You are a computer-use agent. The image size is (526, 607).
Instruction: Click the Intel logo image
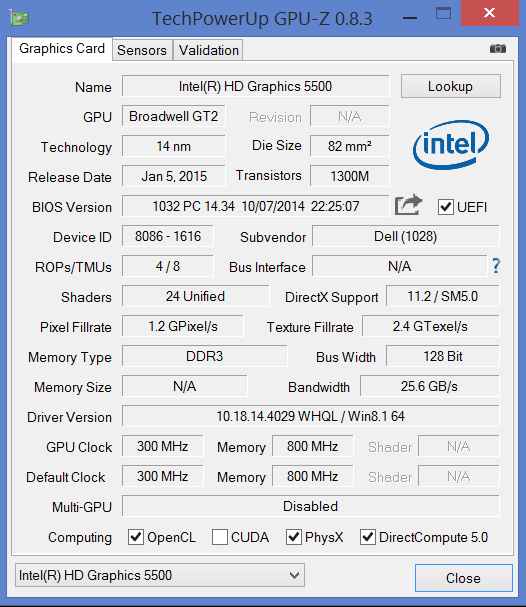pyautogui.click(x=451, y=144)
